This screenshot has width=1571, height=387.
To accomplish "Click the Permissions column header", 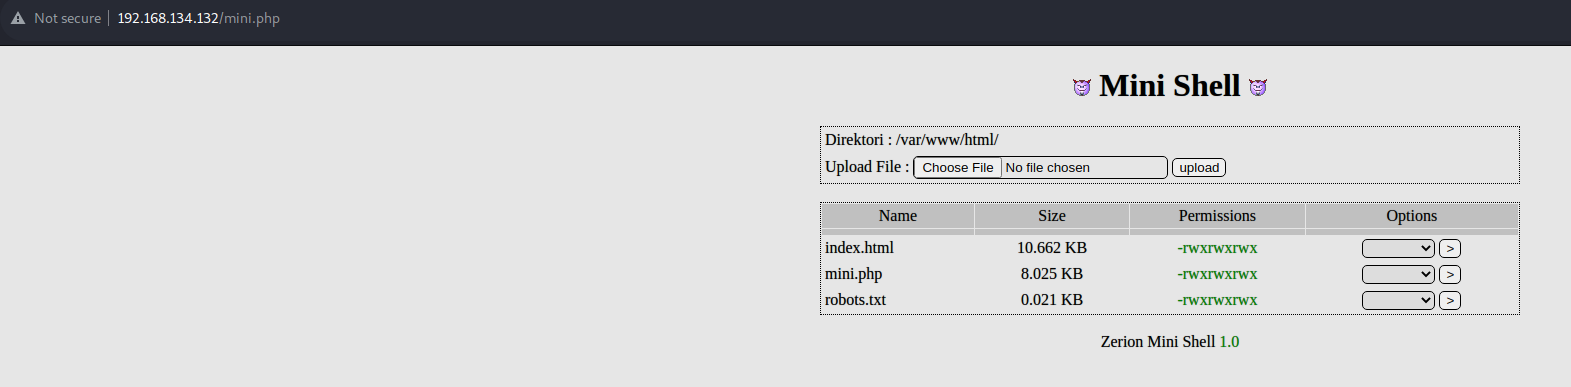I will coord(1217,216).
